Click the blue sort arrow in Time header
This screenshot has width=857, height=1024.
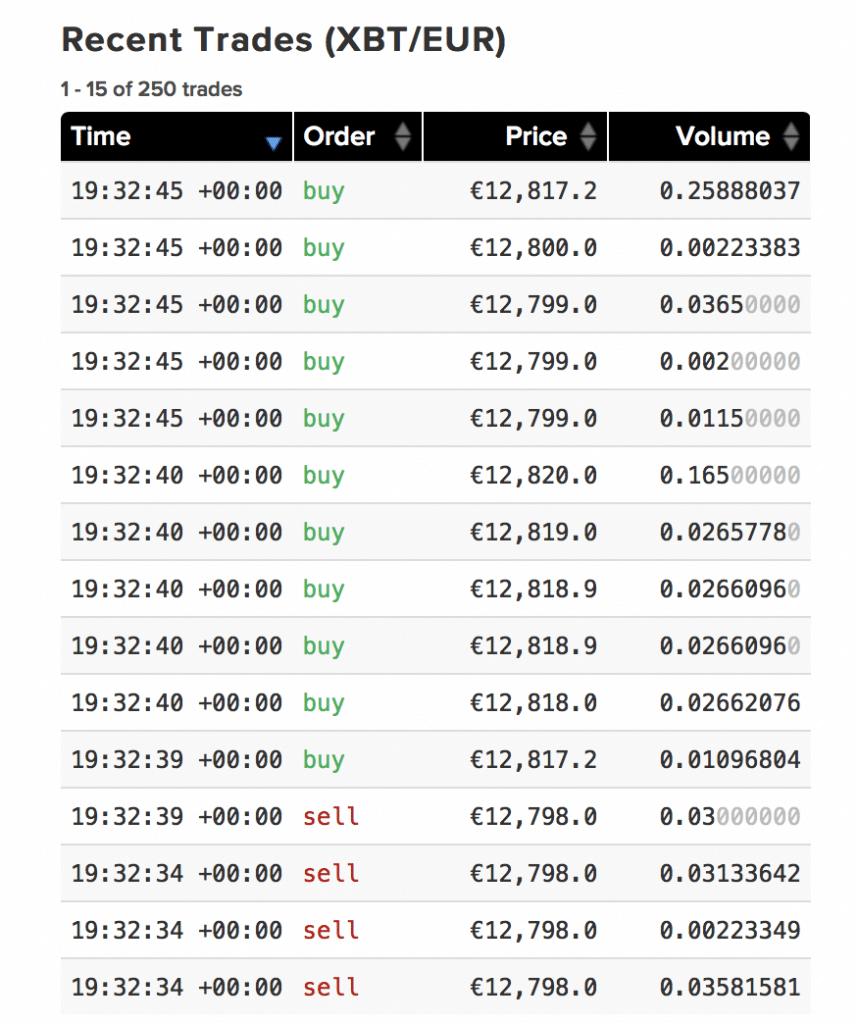click(273, 144)
